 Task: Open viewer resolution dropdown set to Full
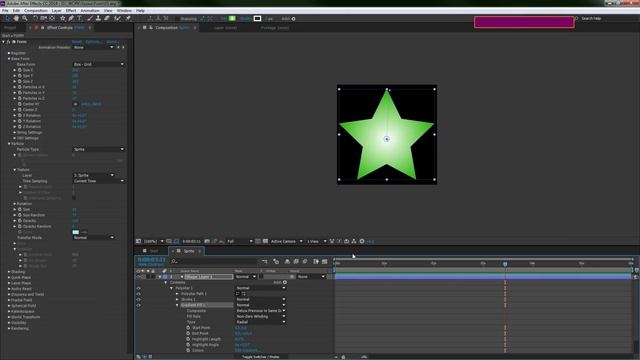[x=240, y=241]
